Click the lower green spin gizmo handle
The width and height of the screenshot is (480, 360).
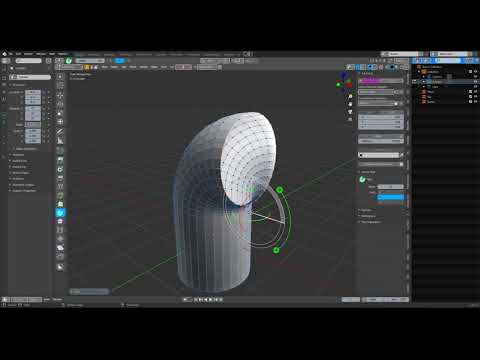(276, 250)
